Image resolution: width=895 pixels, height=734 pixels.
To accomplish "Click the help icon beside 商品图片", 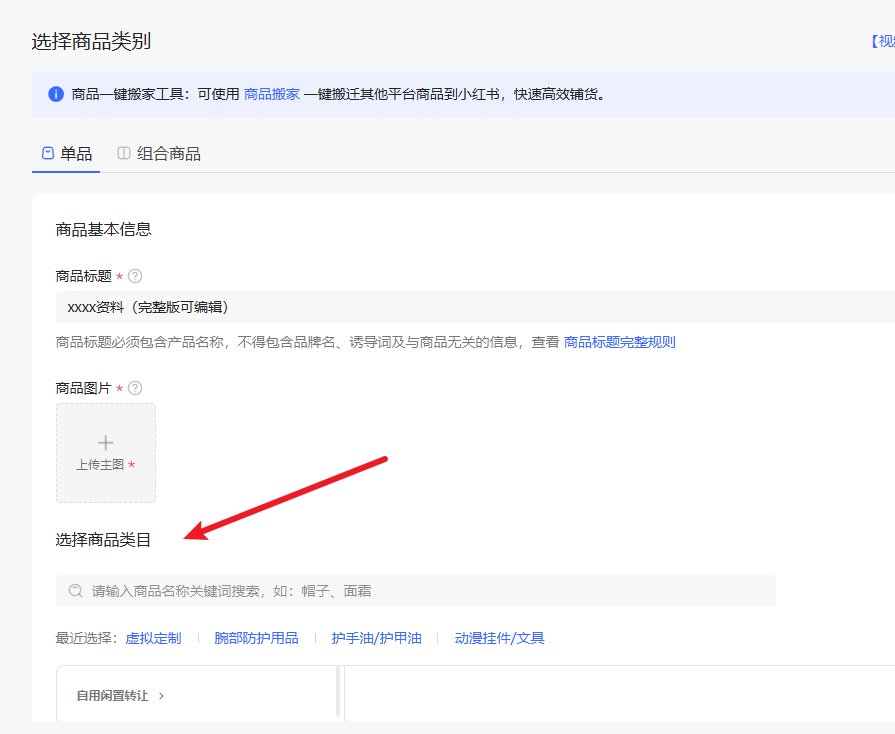I will [x=135, y=388].
